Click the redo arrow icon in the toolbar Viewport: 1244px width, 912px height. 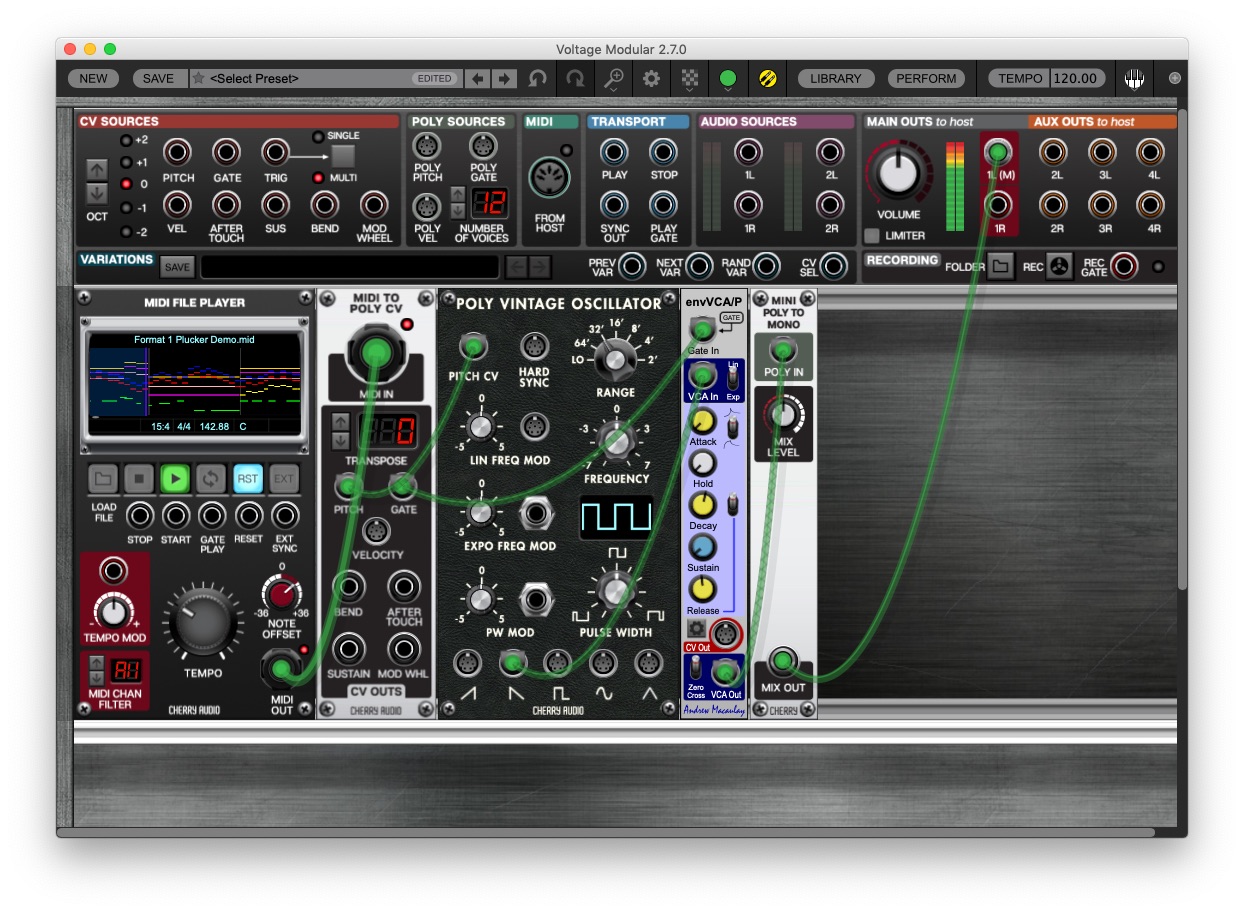[575, 78]
